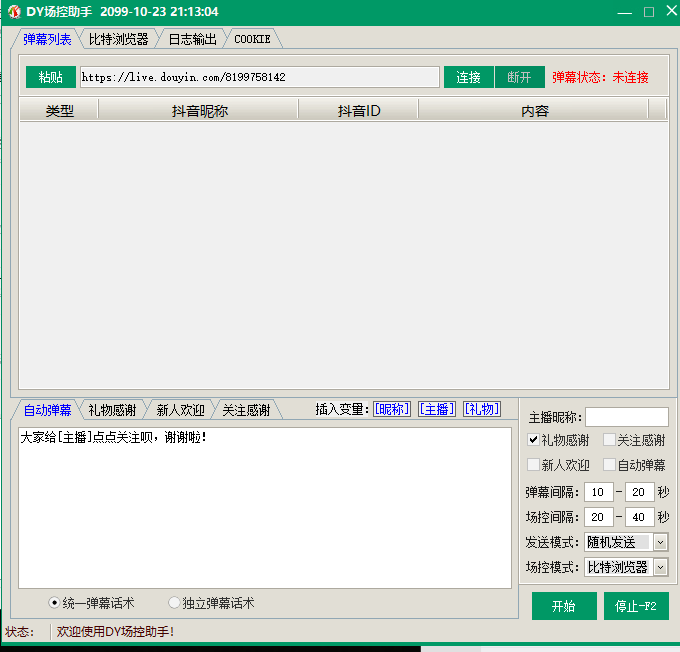This screenshot has width=680, height=652.
Task: Select 独立弹幕话术 radio button
Action: click(x=211, y=603)
